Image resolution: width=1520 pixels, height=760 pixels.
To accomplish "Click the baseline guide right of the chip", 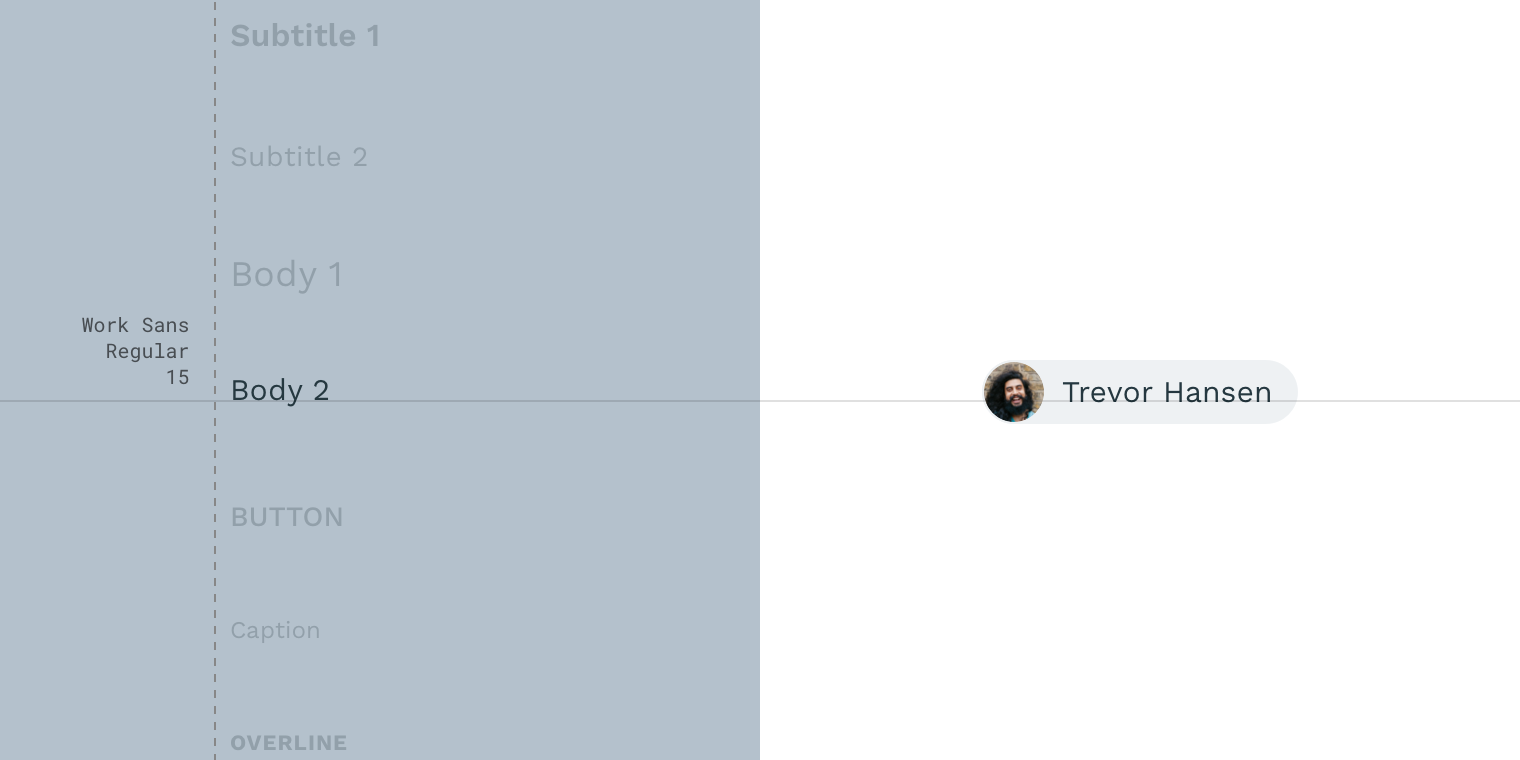I will (x=1409, y=401).
